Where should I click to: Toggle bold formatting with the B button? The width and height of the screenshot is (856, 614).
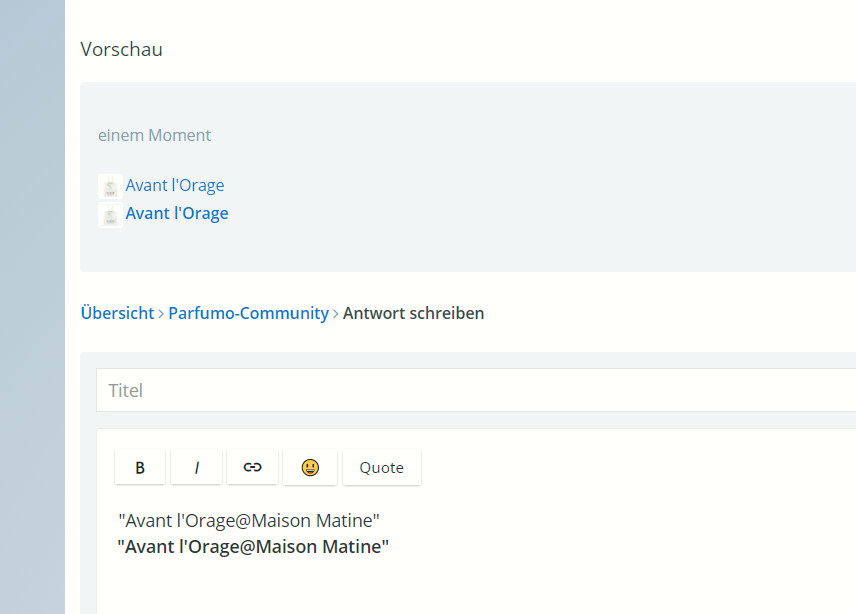click(140, 467)
